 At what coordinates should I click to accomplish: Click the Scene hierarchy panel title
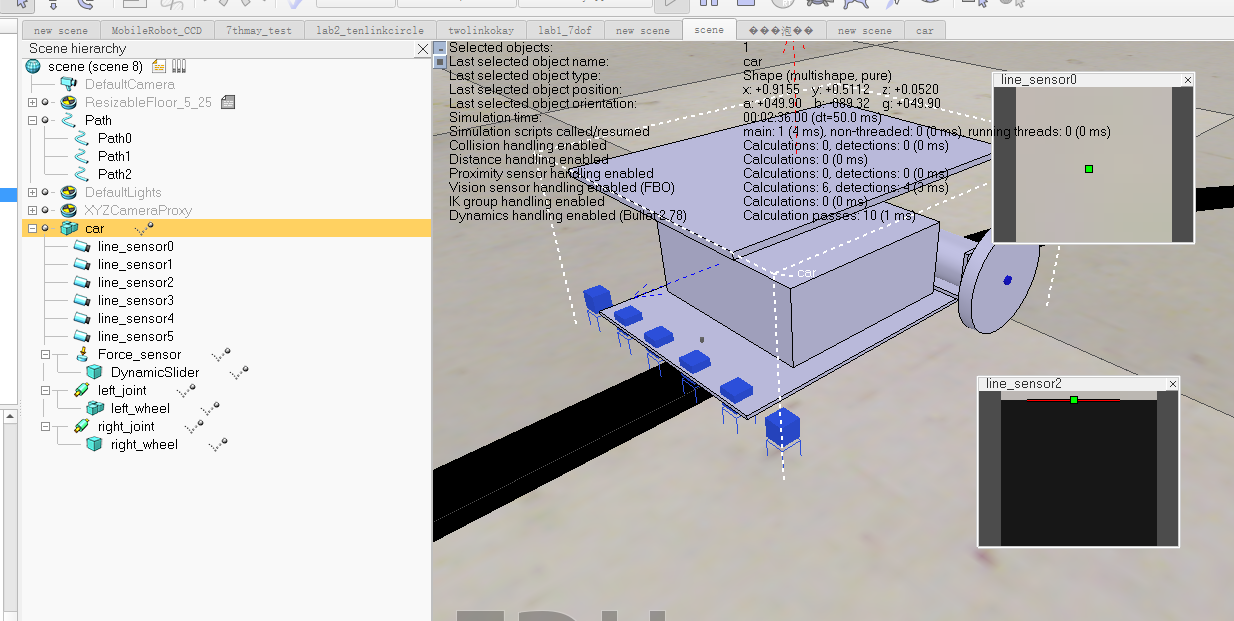78,49
